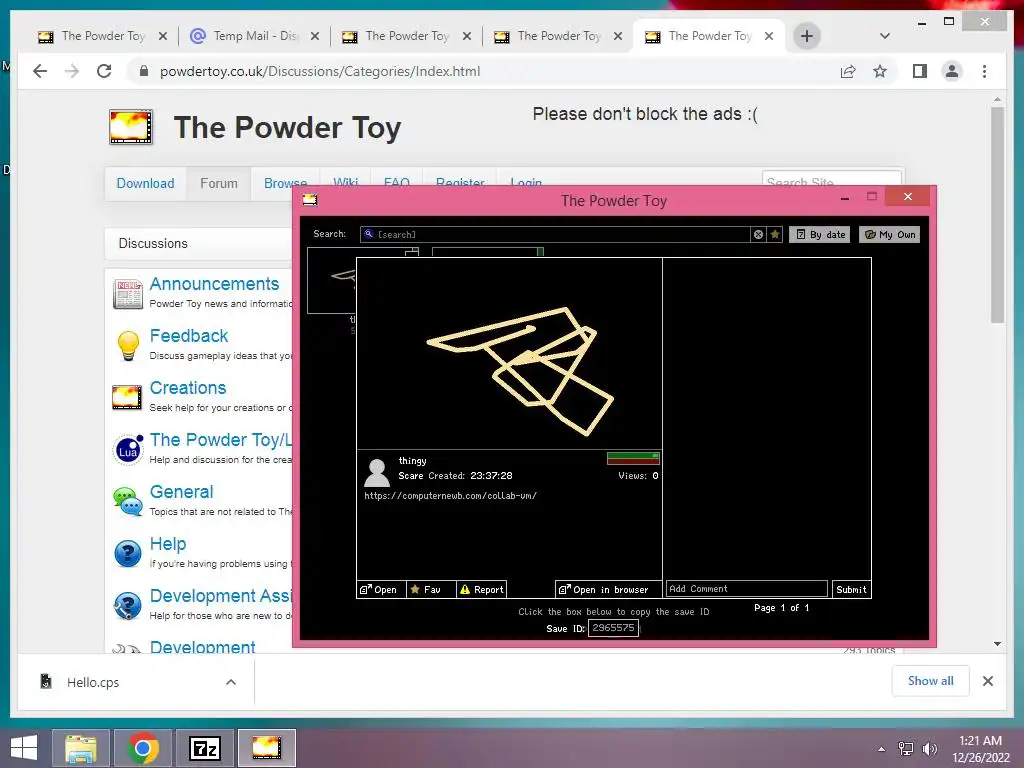Close the downloads bar
Image resolution: width=1024 pixels, height=768 pixels.
click(987, 681)
